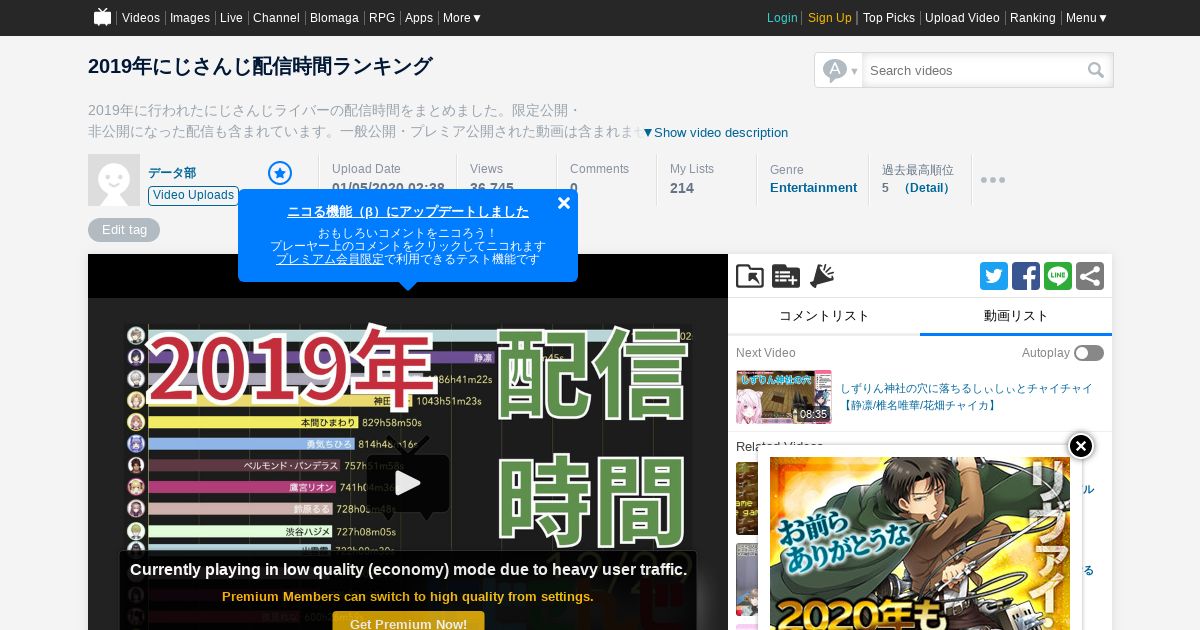Viewport: 1200px width, 630px height.
Task: Expand the More dropdown in top bar
Action: point(462,18)
